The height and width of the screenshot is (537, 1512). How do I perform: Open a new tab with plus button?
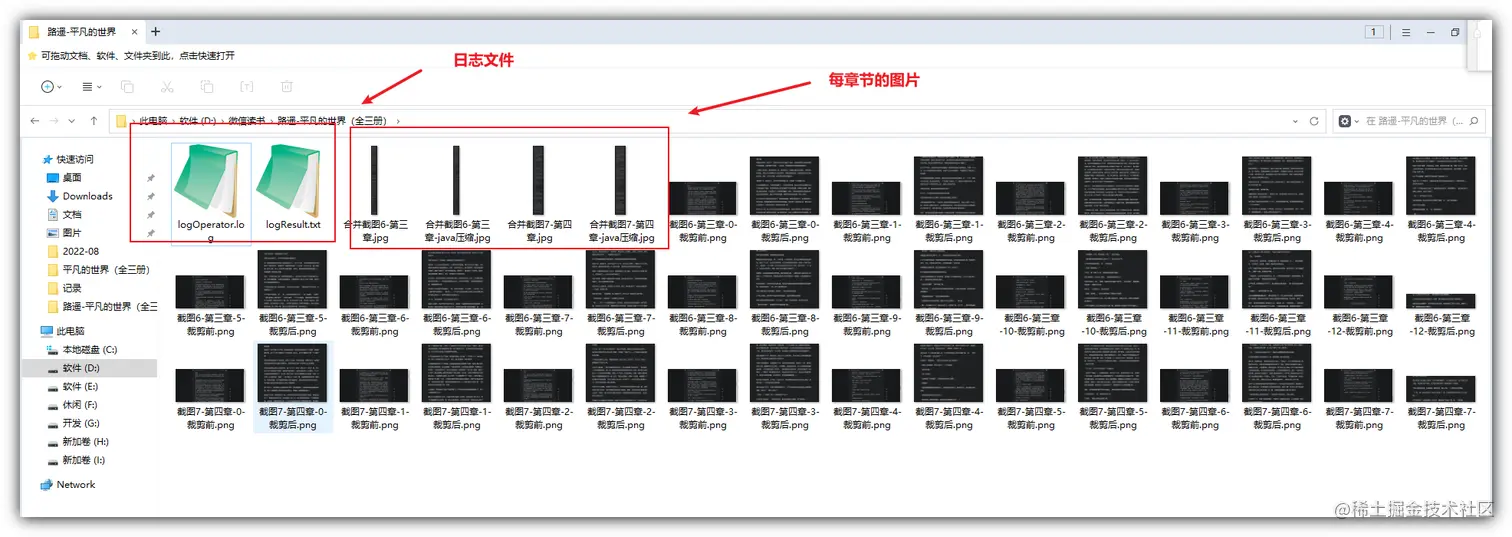point(155,32)
